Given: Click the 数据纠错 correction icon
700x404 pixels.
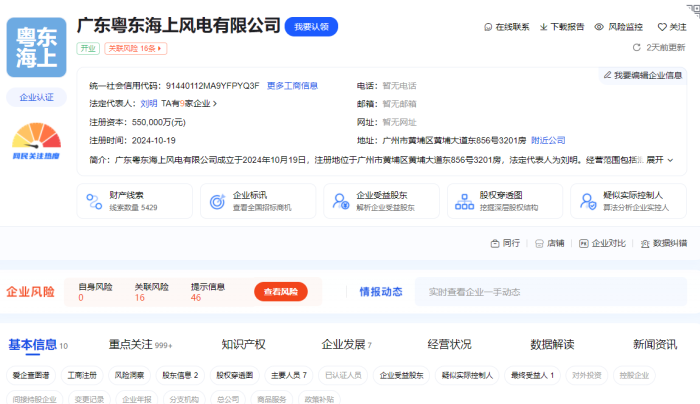Looking at the screenshot, I should pos(645,244).
